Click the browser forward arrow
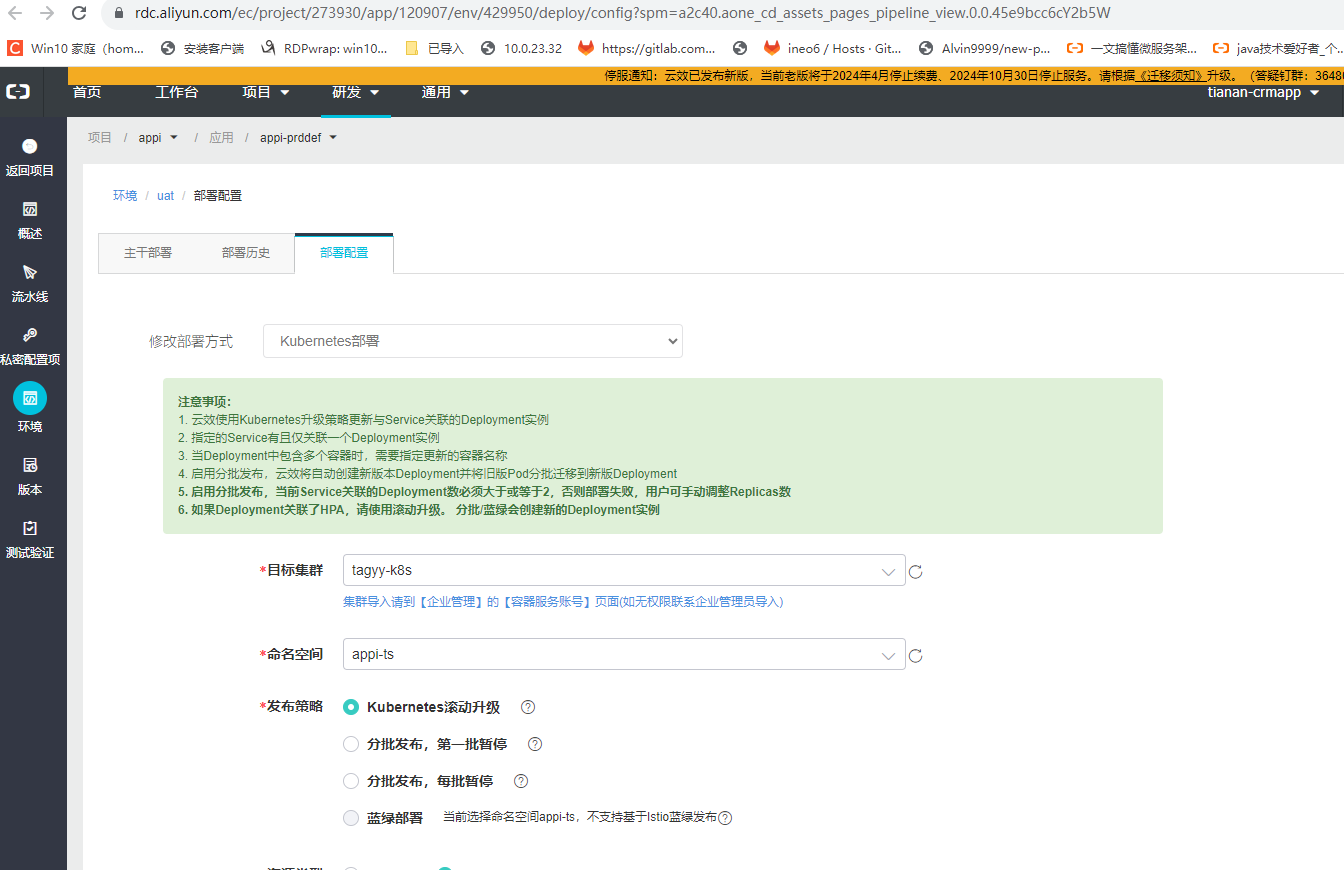The height and width of the screenshot is (870, 1344). click(47, 14)
